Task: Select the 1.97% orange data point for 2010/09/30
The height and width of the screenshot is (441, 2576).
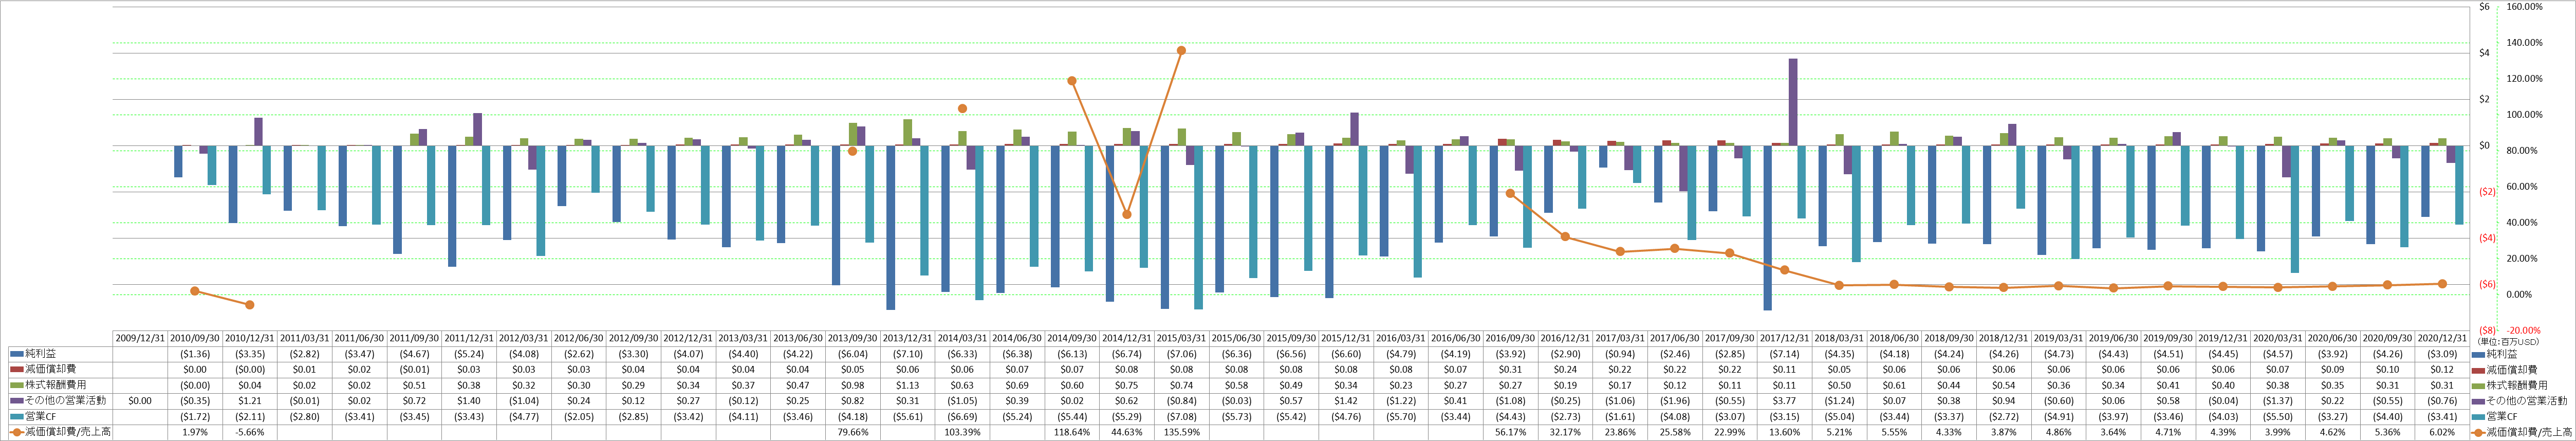Action: [x=195, y=291]
